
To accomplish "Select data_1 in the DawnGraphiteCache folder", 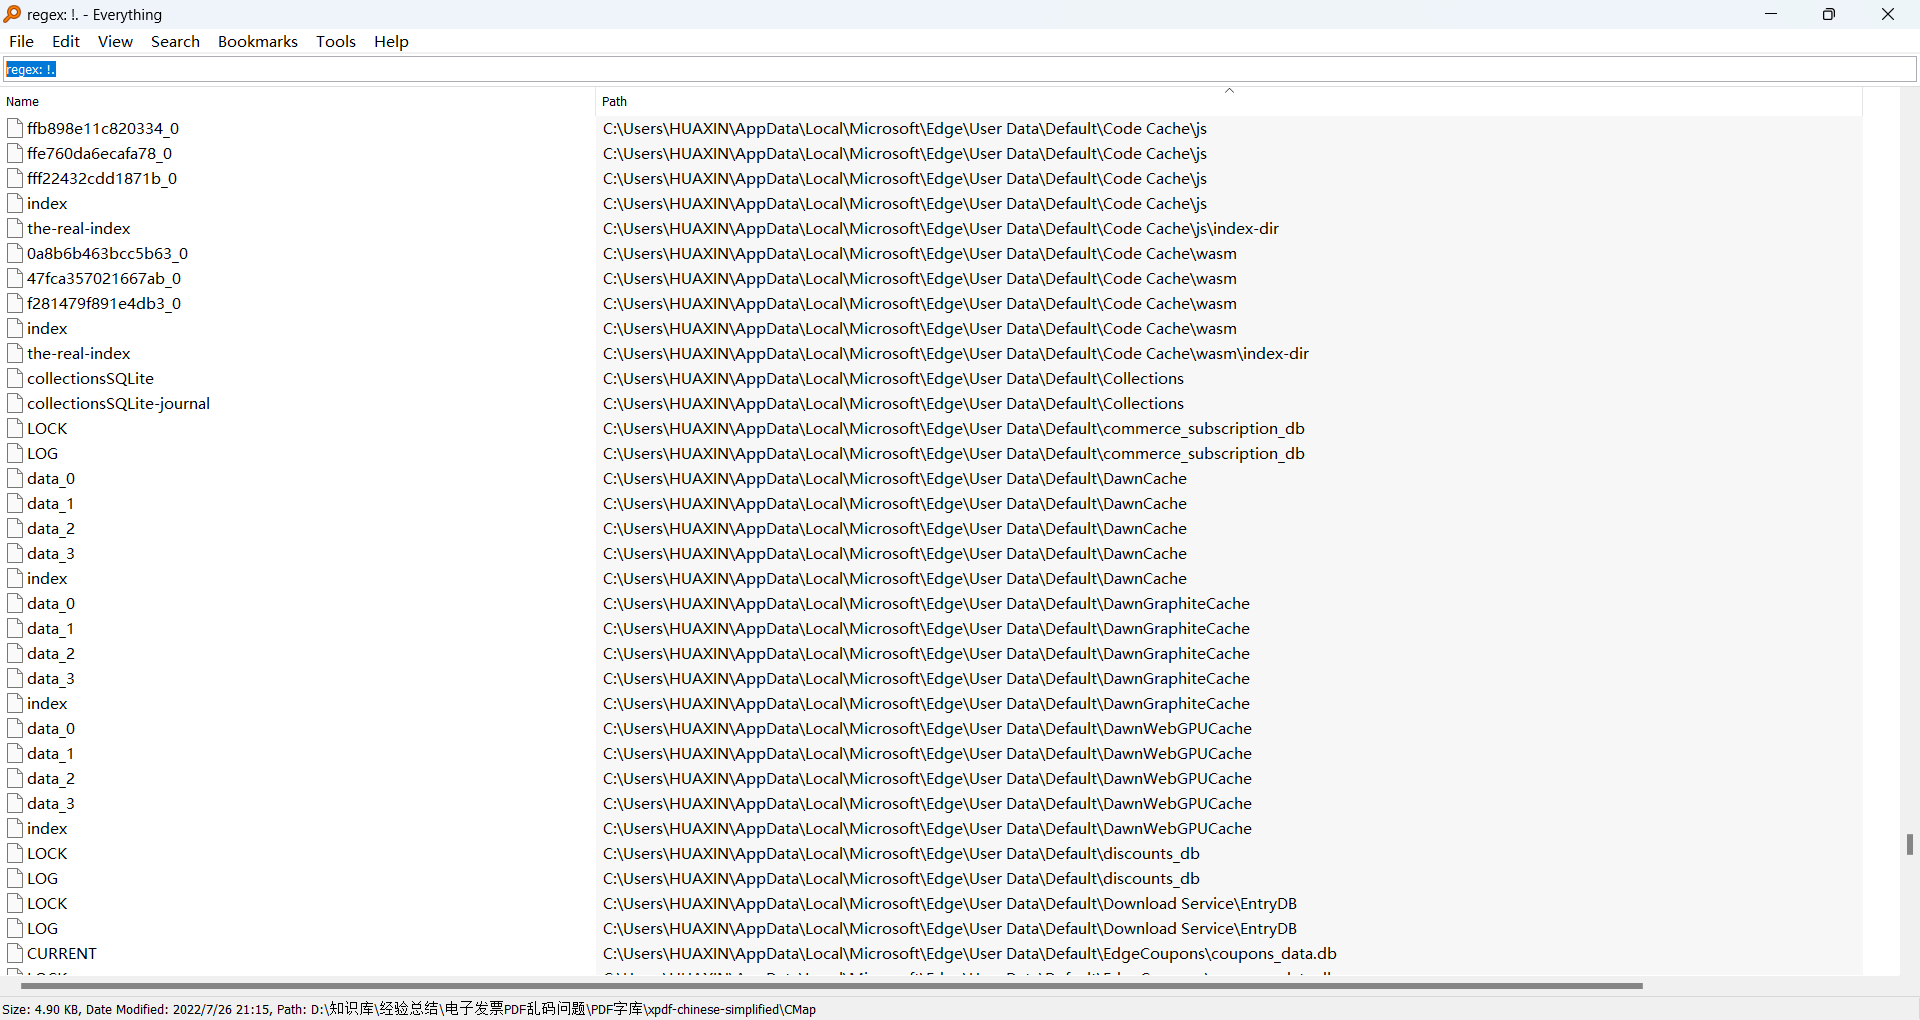I will [x=51, y=628].
